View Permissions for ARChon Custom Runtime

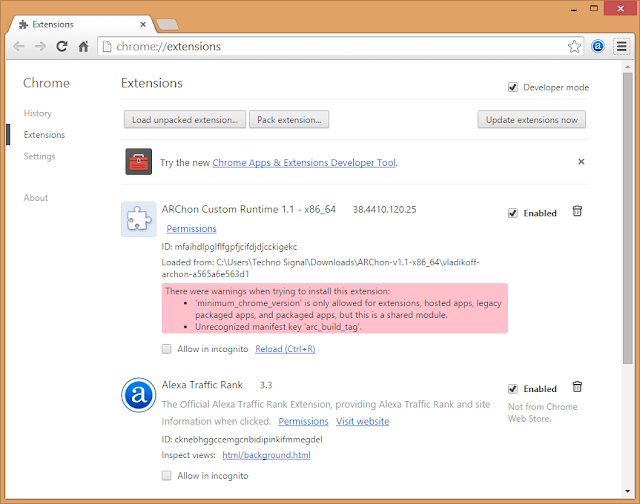coord(191,229)
